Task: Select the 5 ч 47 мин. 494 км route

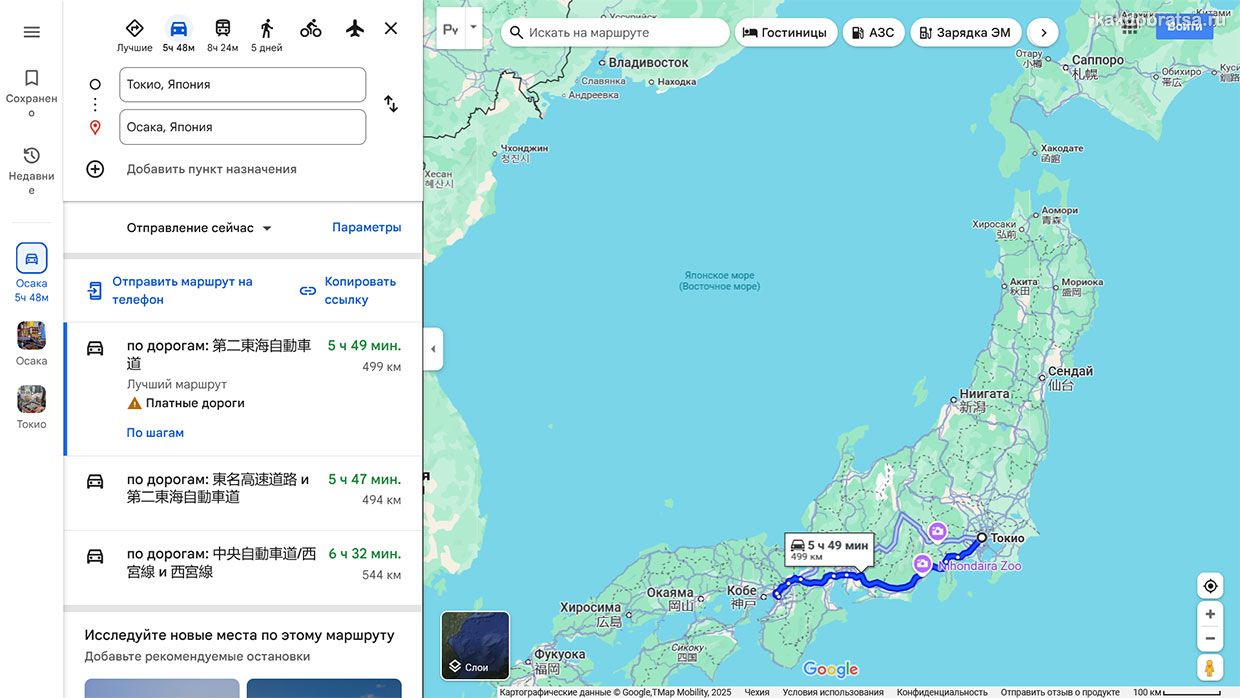Action: point(242,493)
